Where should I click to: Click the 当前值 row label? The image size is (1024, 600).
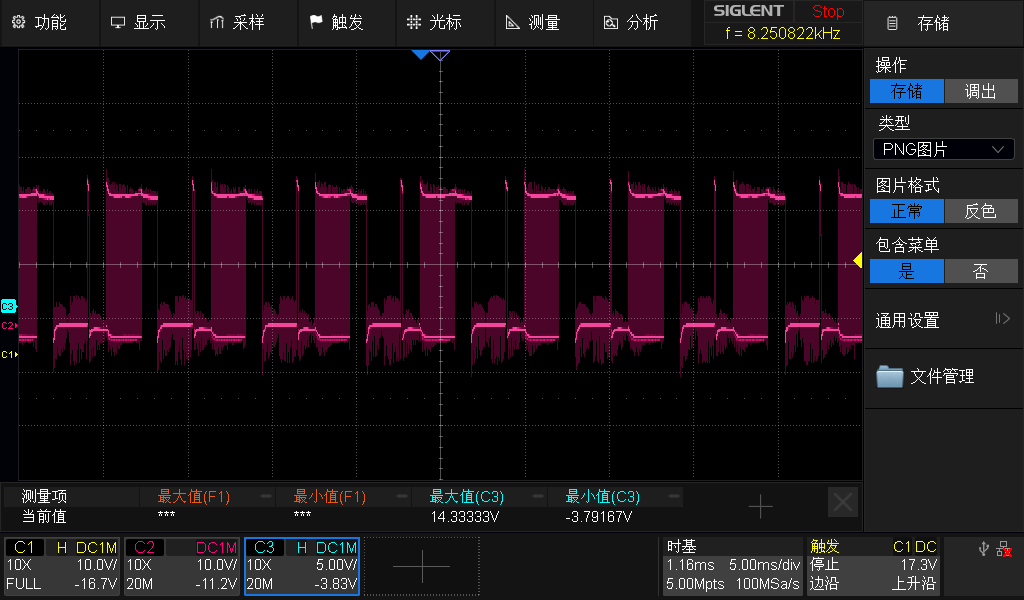point(44,516)
